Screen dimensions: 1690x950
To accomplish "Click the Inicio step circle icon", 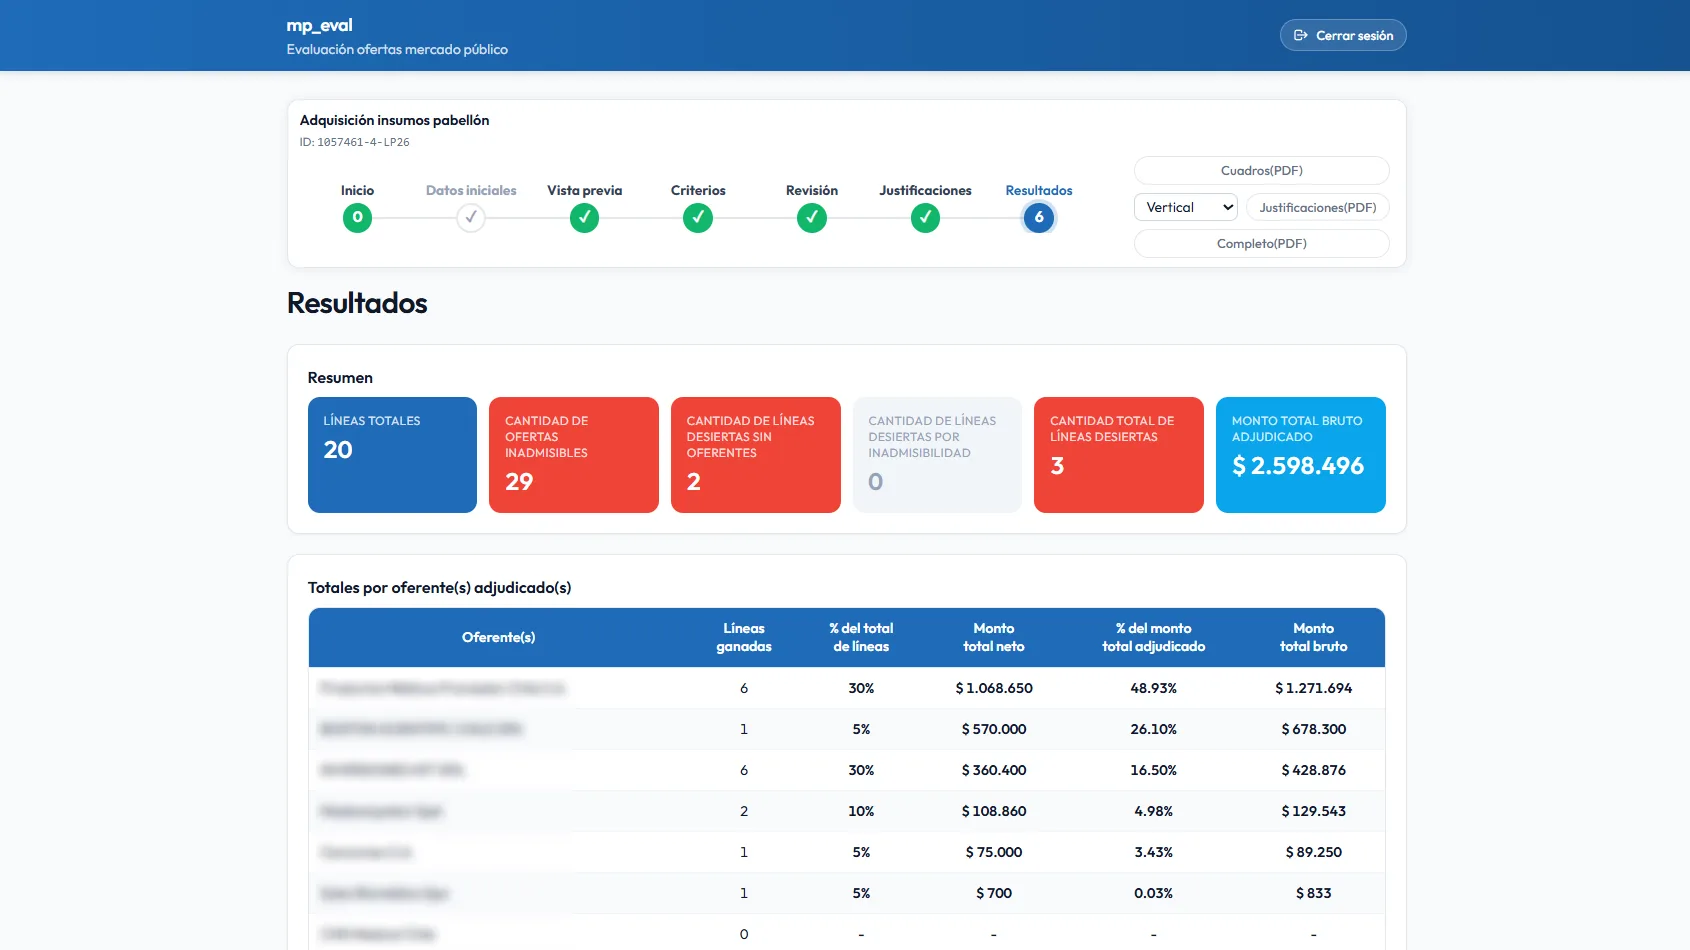I will click(x=357, y=217).
